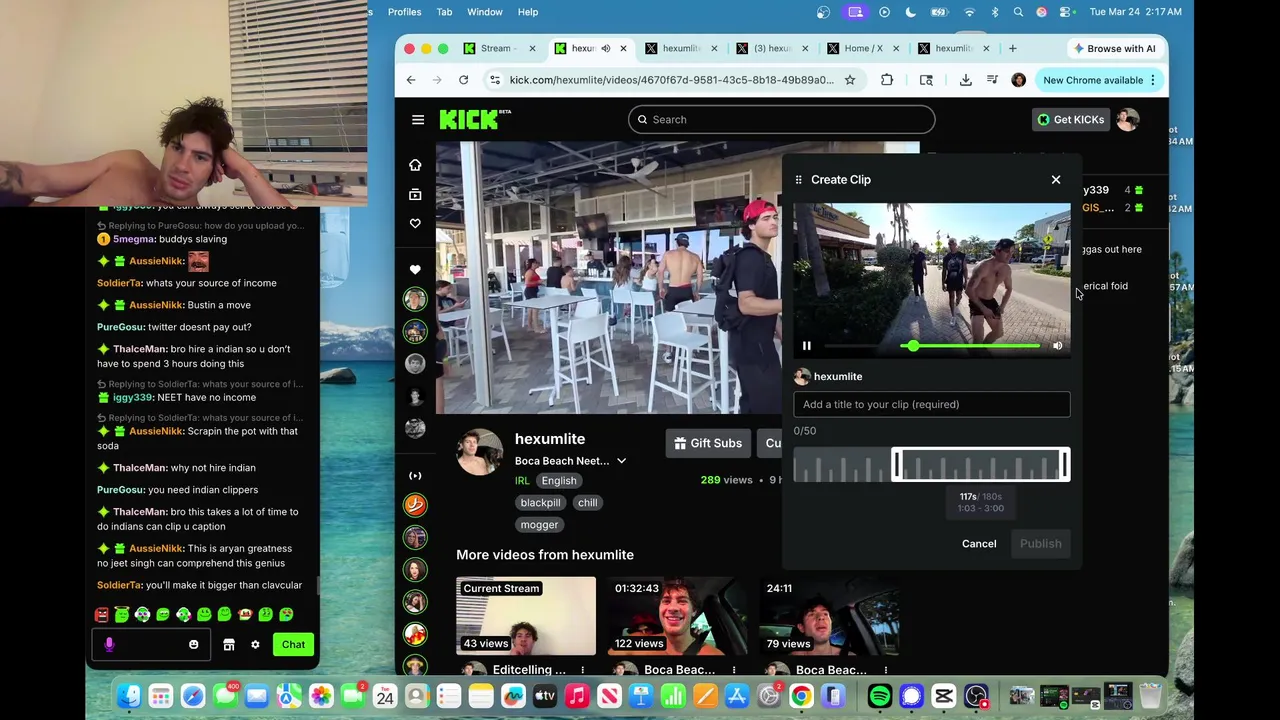Viewport: 1280px width, 720px height.
Task: Click the Get KICKs button
Action: pyautogui.click(x=1070, y=119)
